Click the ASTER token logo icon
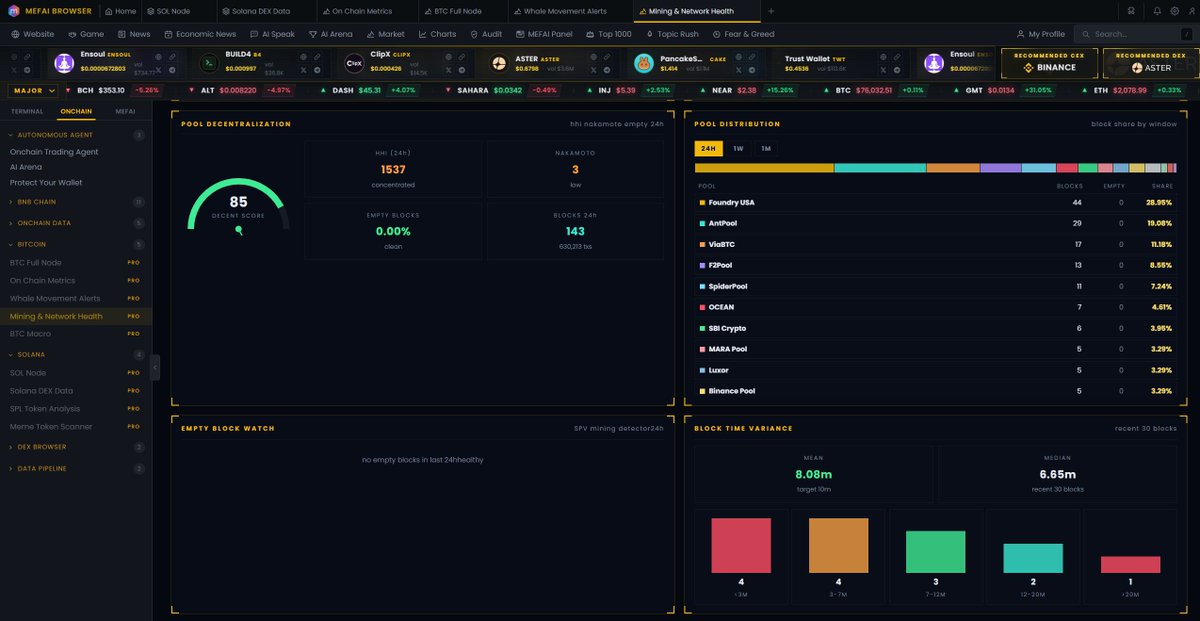Viewport: 1200px width, 621px height. 499,63
